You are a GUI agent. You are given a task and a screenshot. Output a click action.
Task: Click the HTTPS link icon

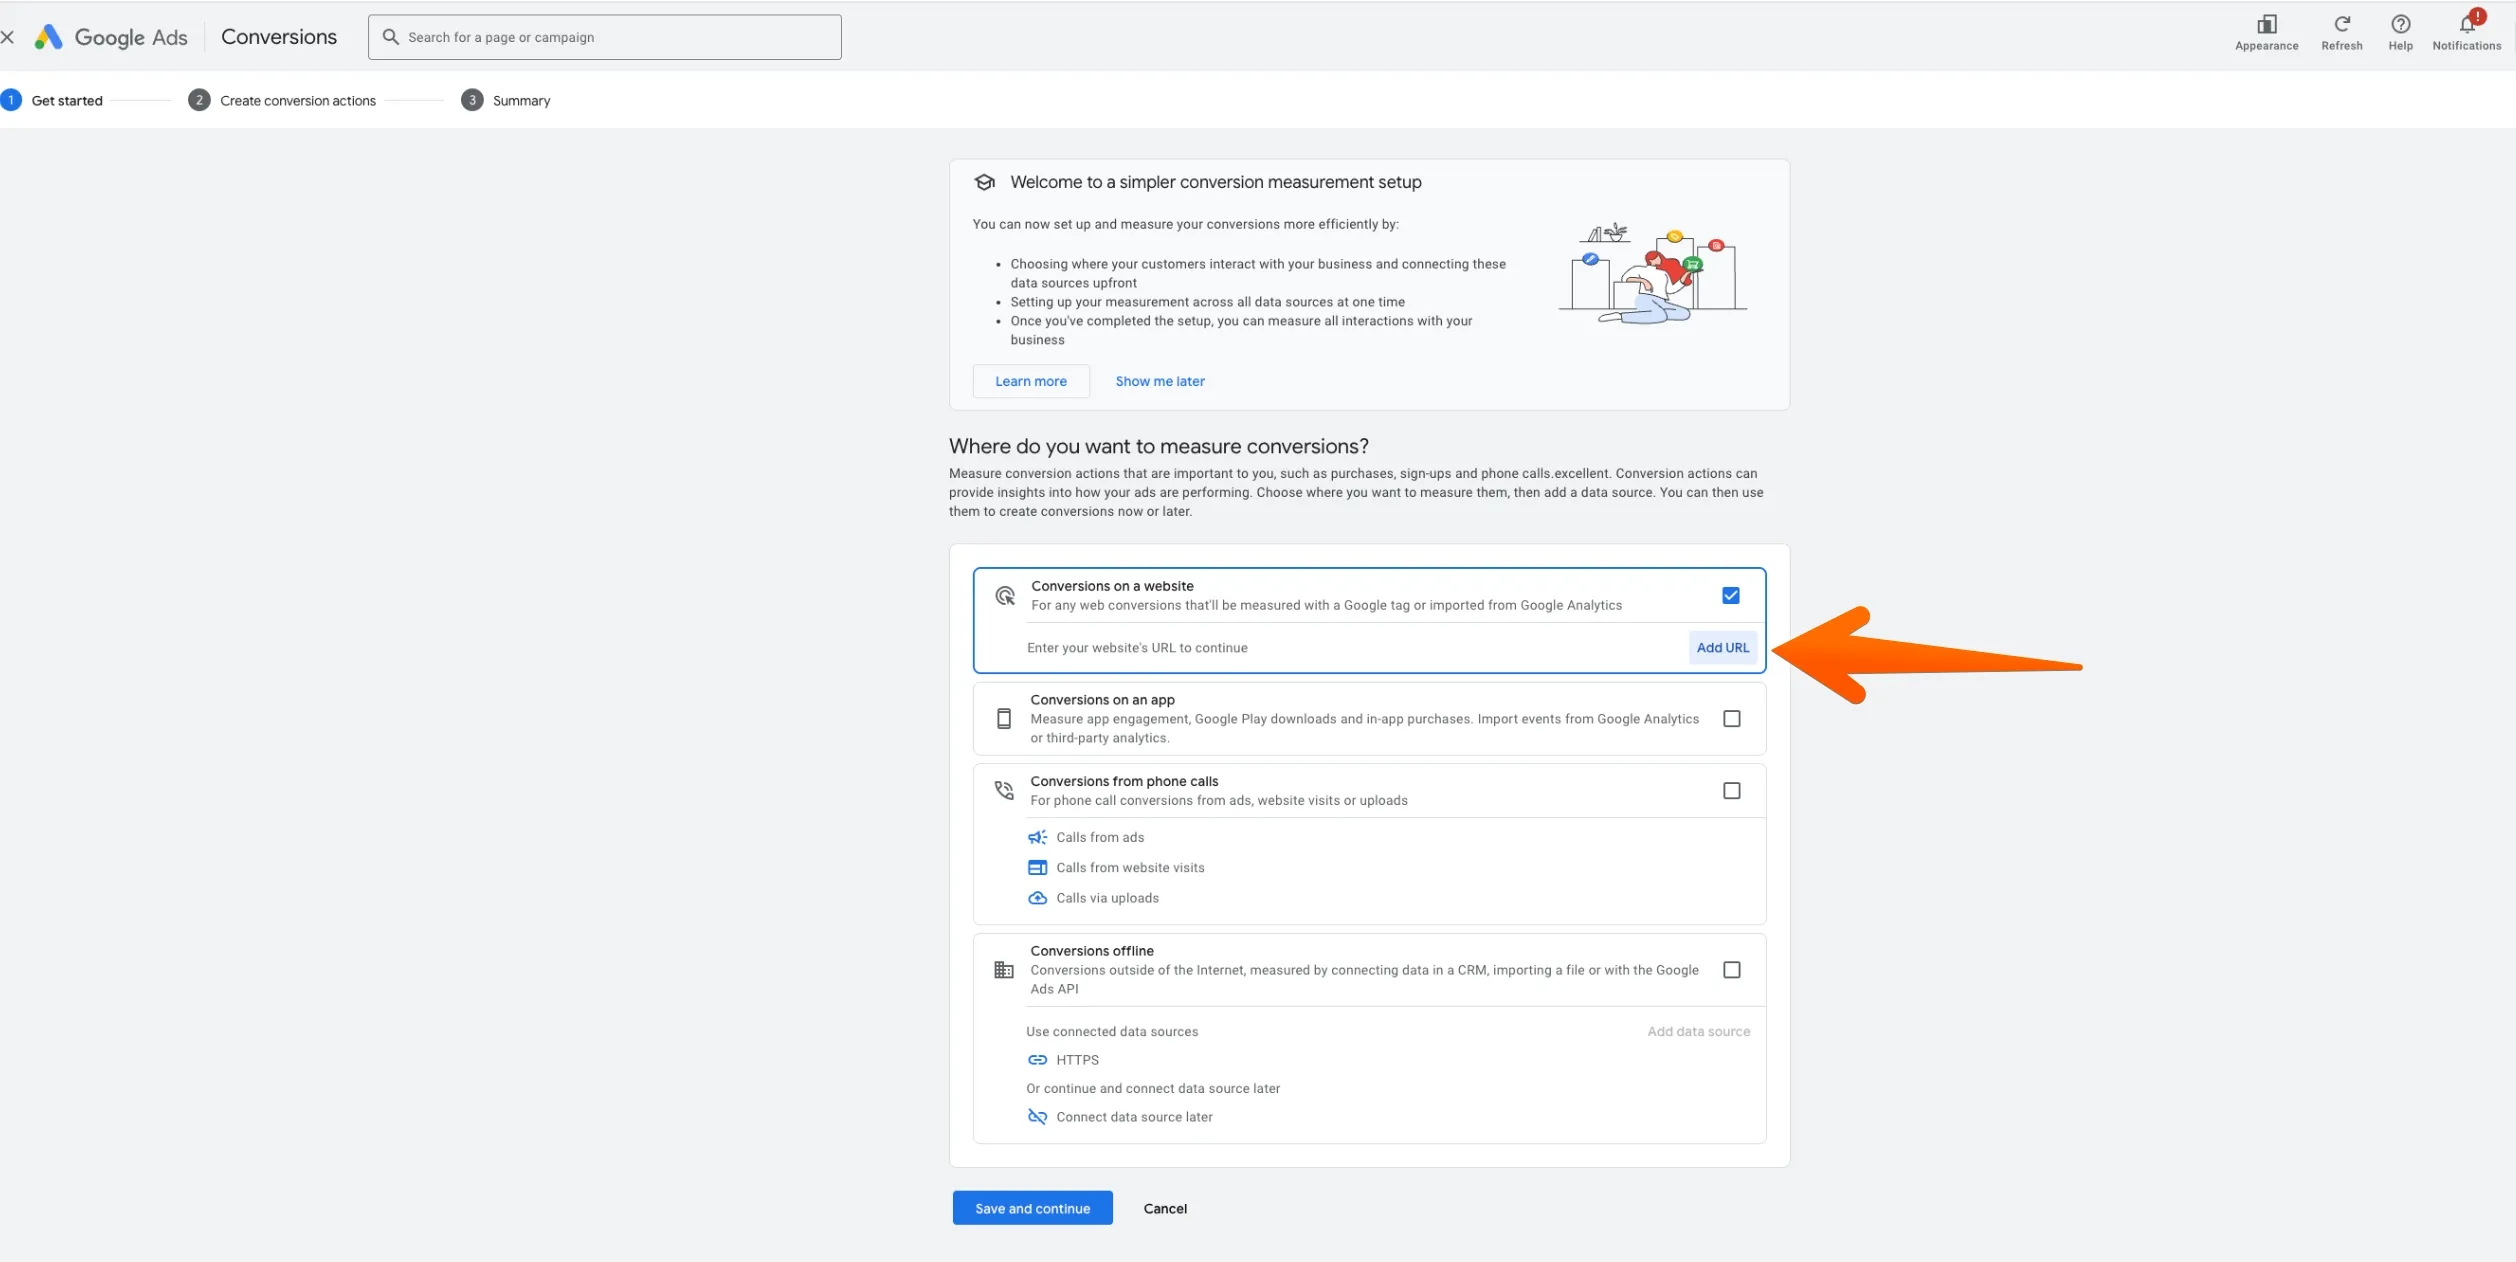pyautogui.click(x=1037, y=1060)
